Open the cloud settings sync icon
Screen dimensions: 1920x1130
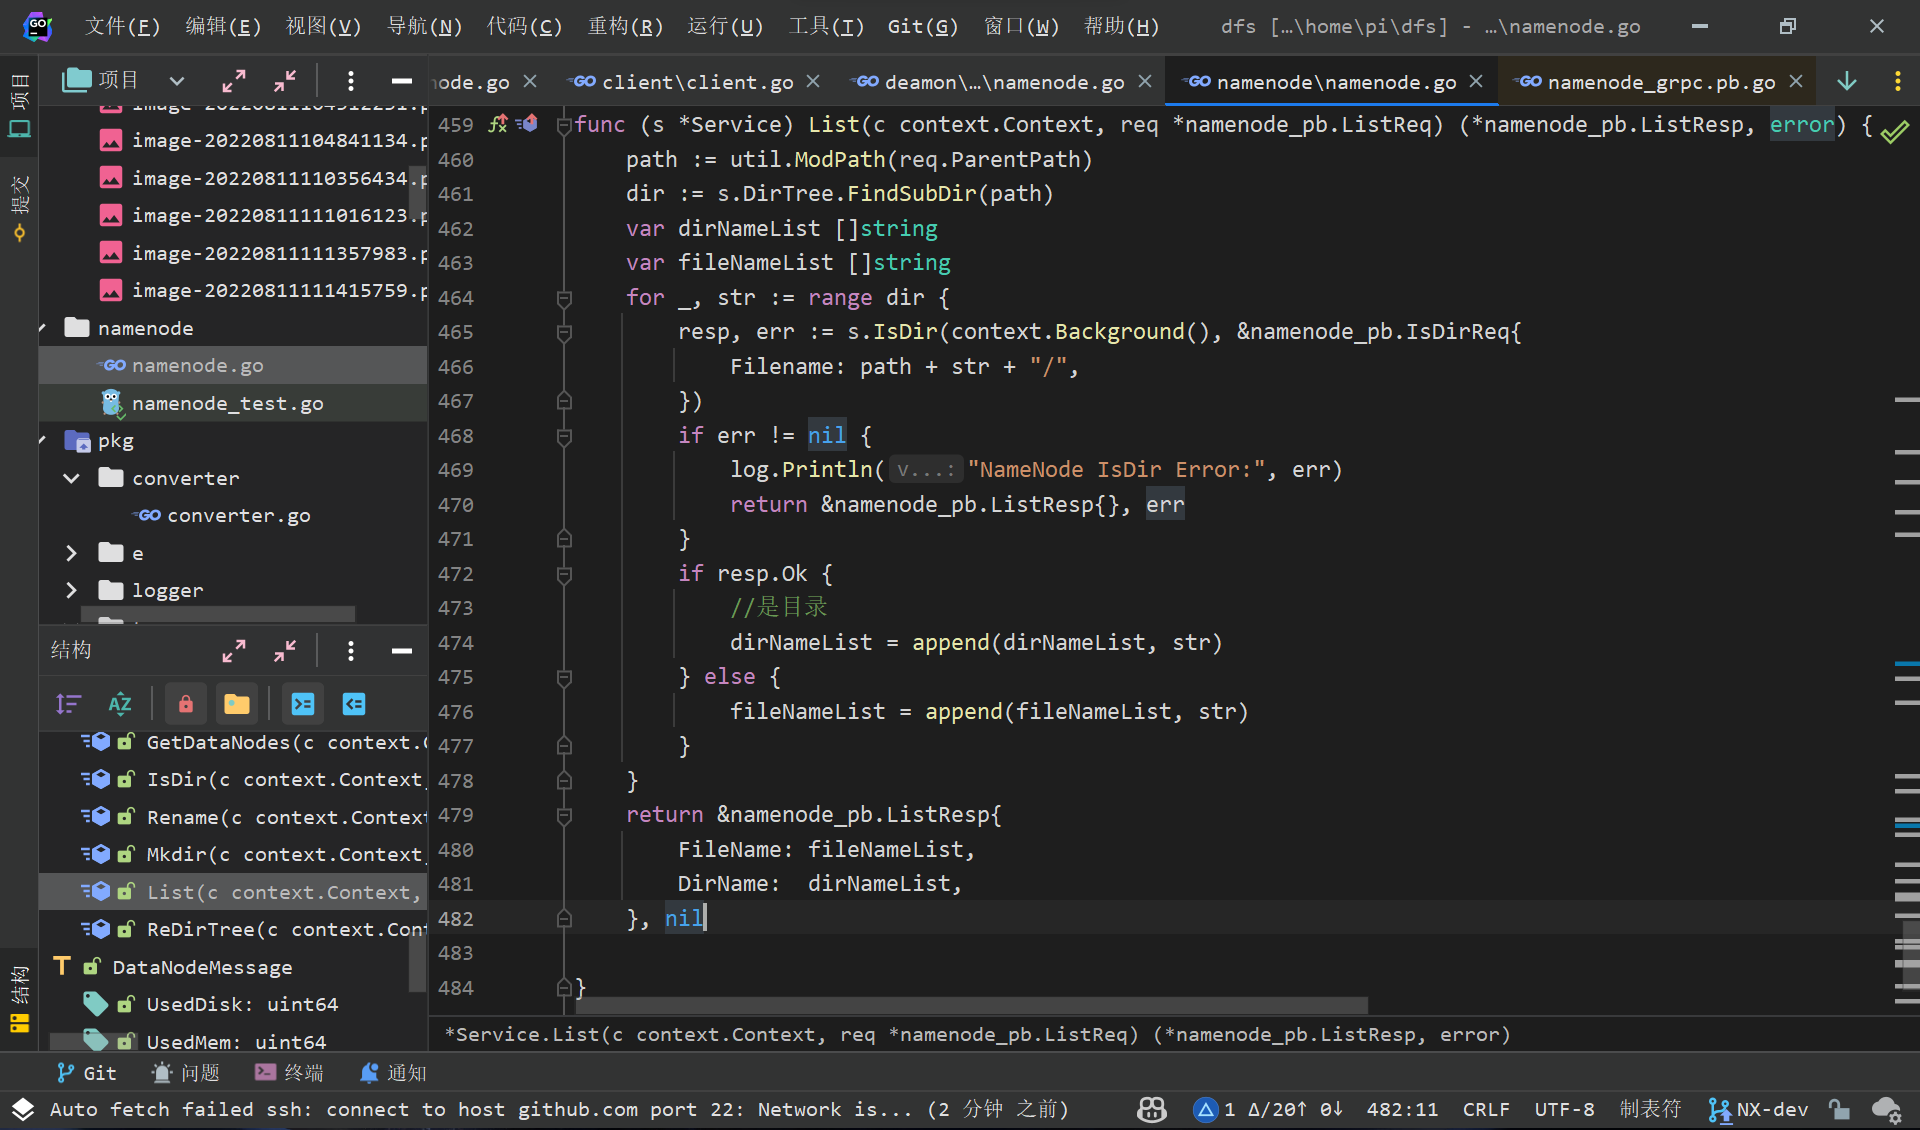[1886, 1109]
